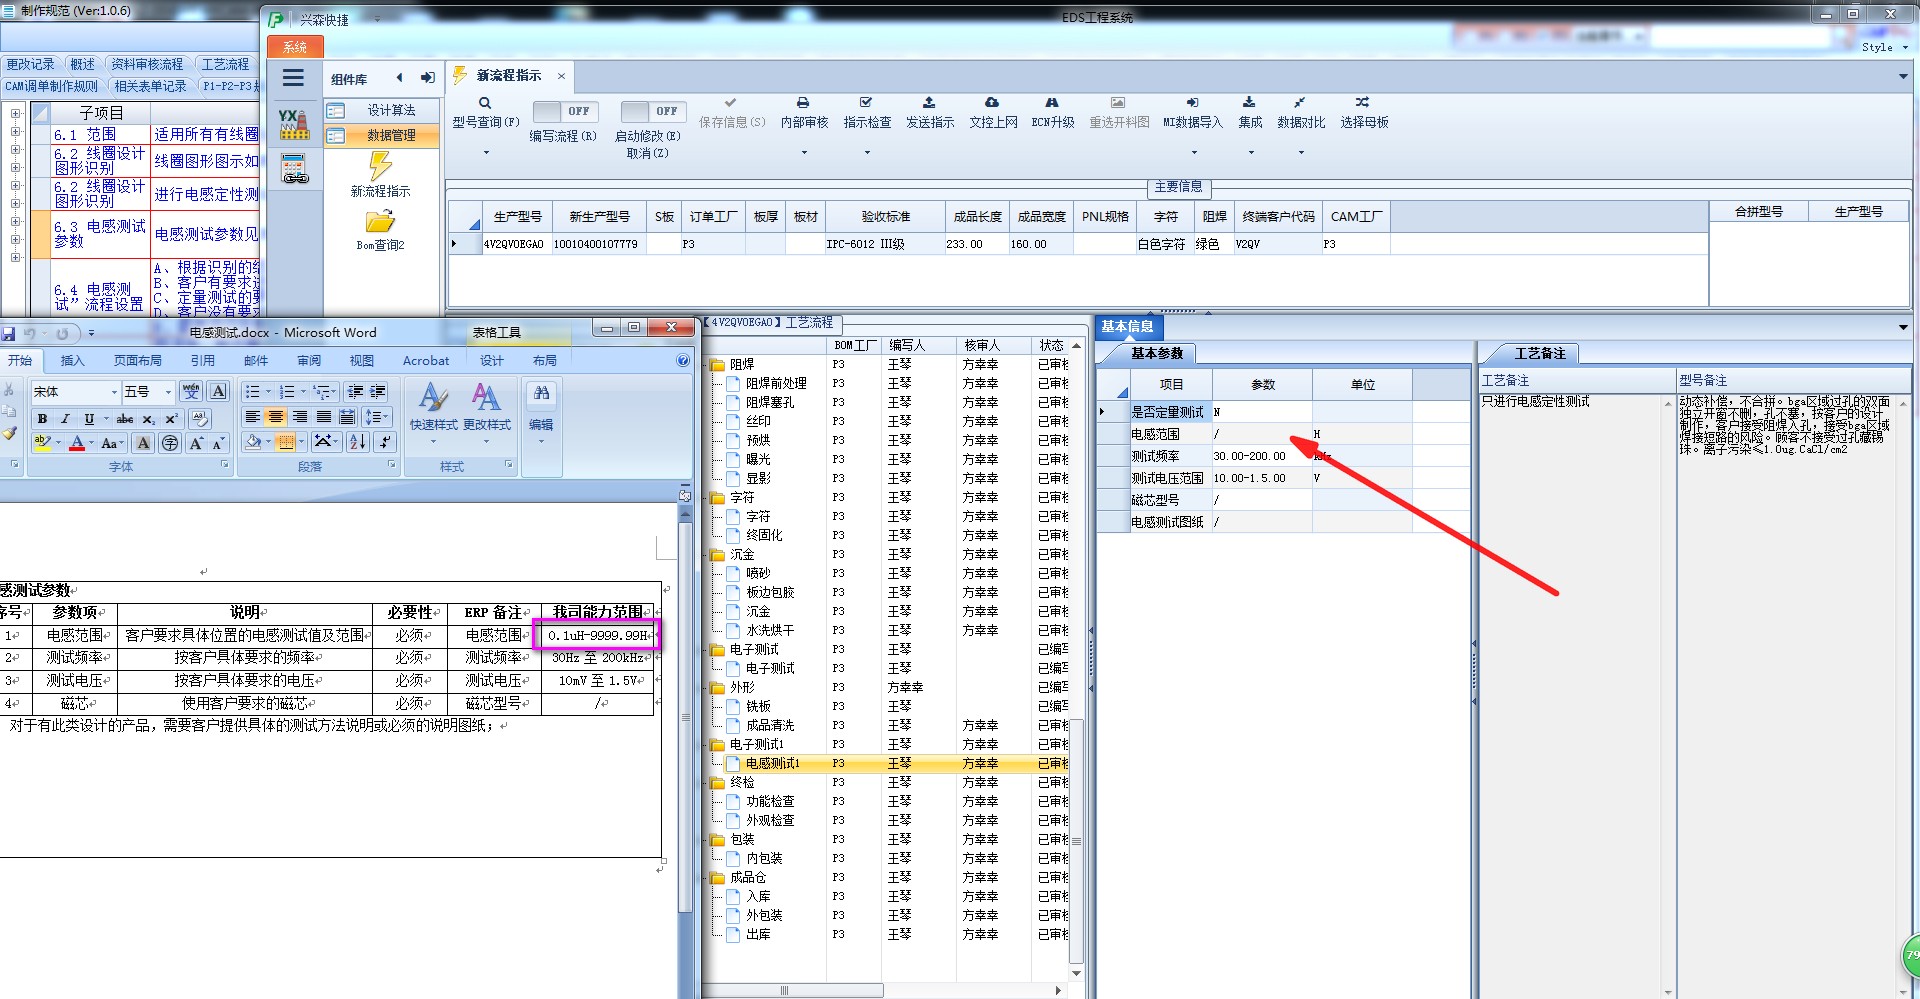Expand the first plus node in 制作规范 tree
This screenshot has height=999, width=1920.
pos(15,113)
